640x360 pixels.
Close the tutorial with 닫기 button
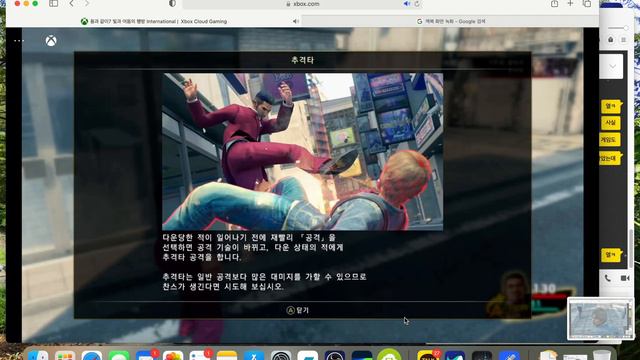298,311
